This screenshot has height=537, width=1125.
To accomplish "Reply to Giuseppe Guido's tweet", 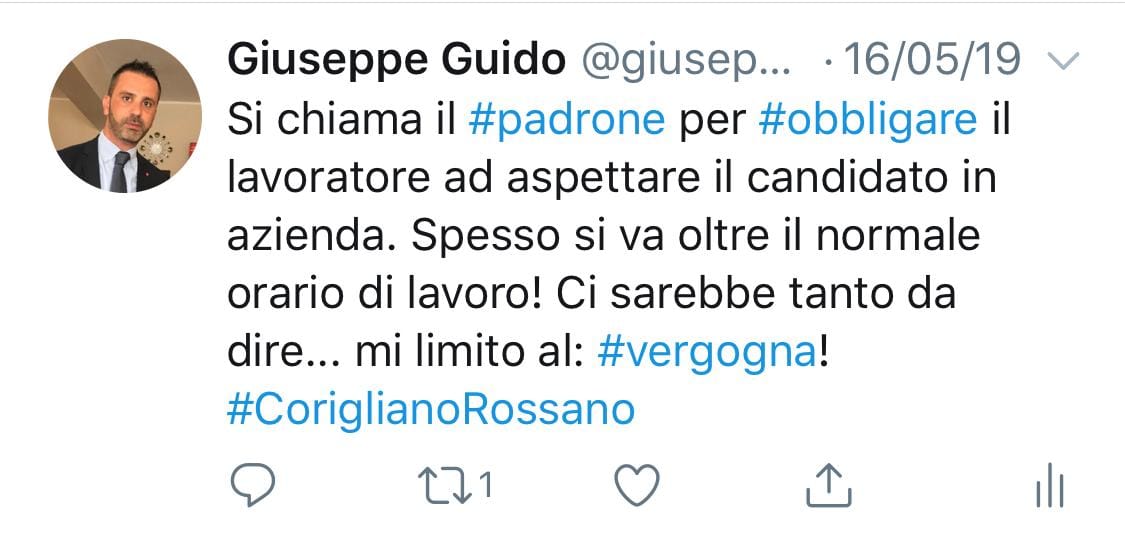I will pyautogui.click(x=253, y=484).
